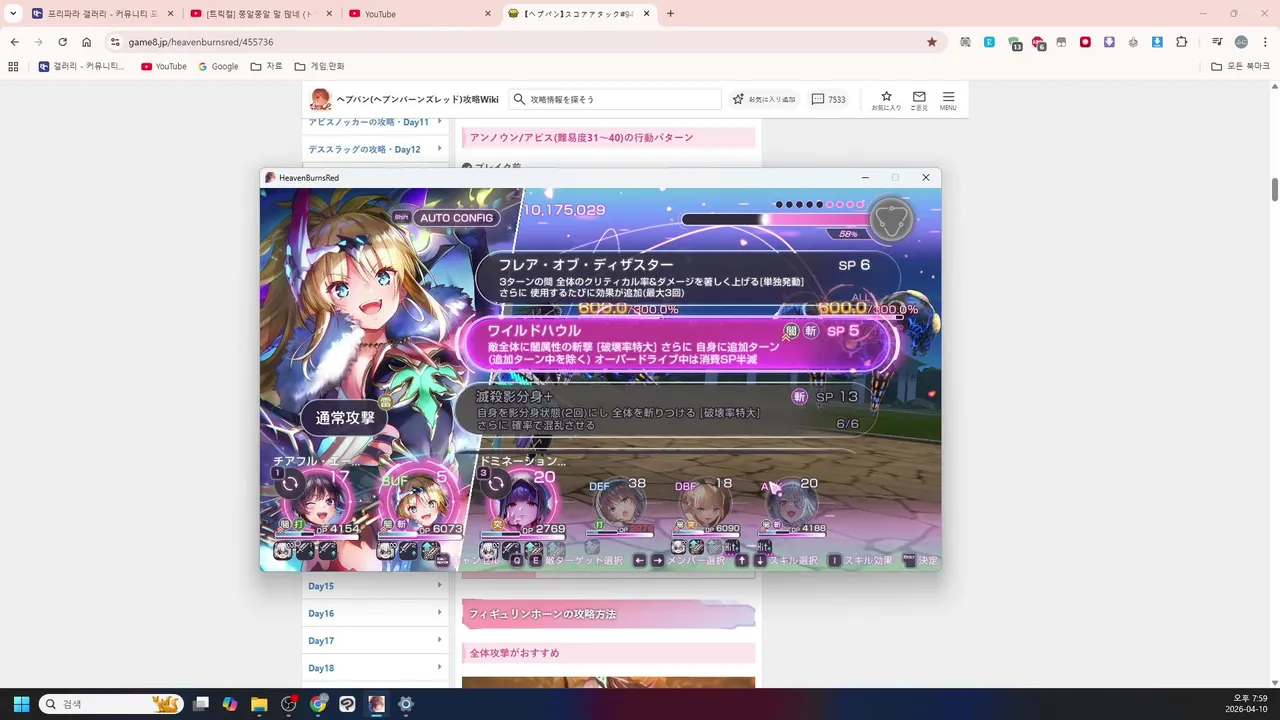This screenshot has width=1280, height=720.
Task: Switch to the 프리파라 갤러리 tab
Action: click(102, 14)
